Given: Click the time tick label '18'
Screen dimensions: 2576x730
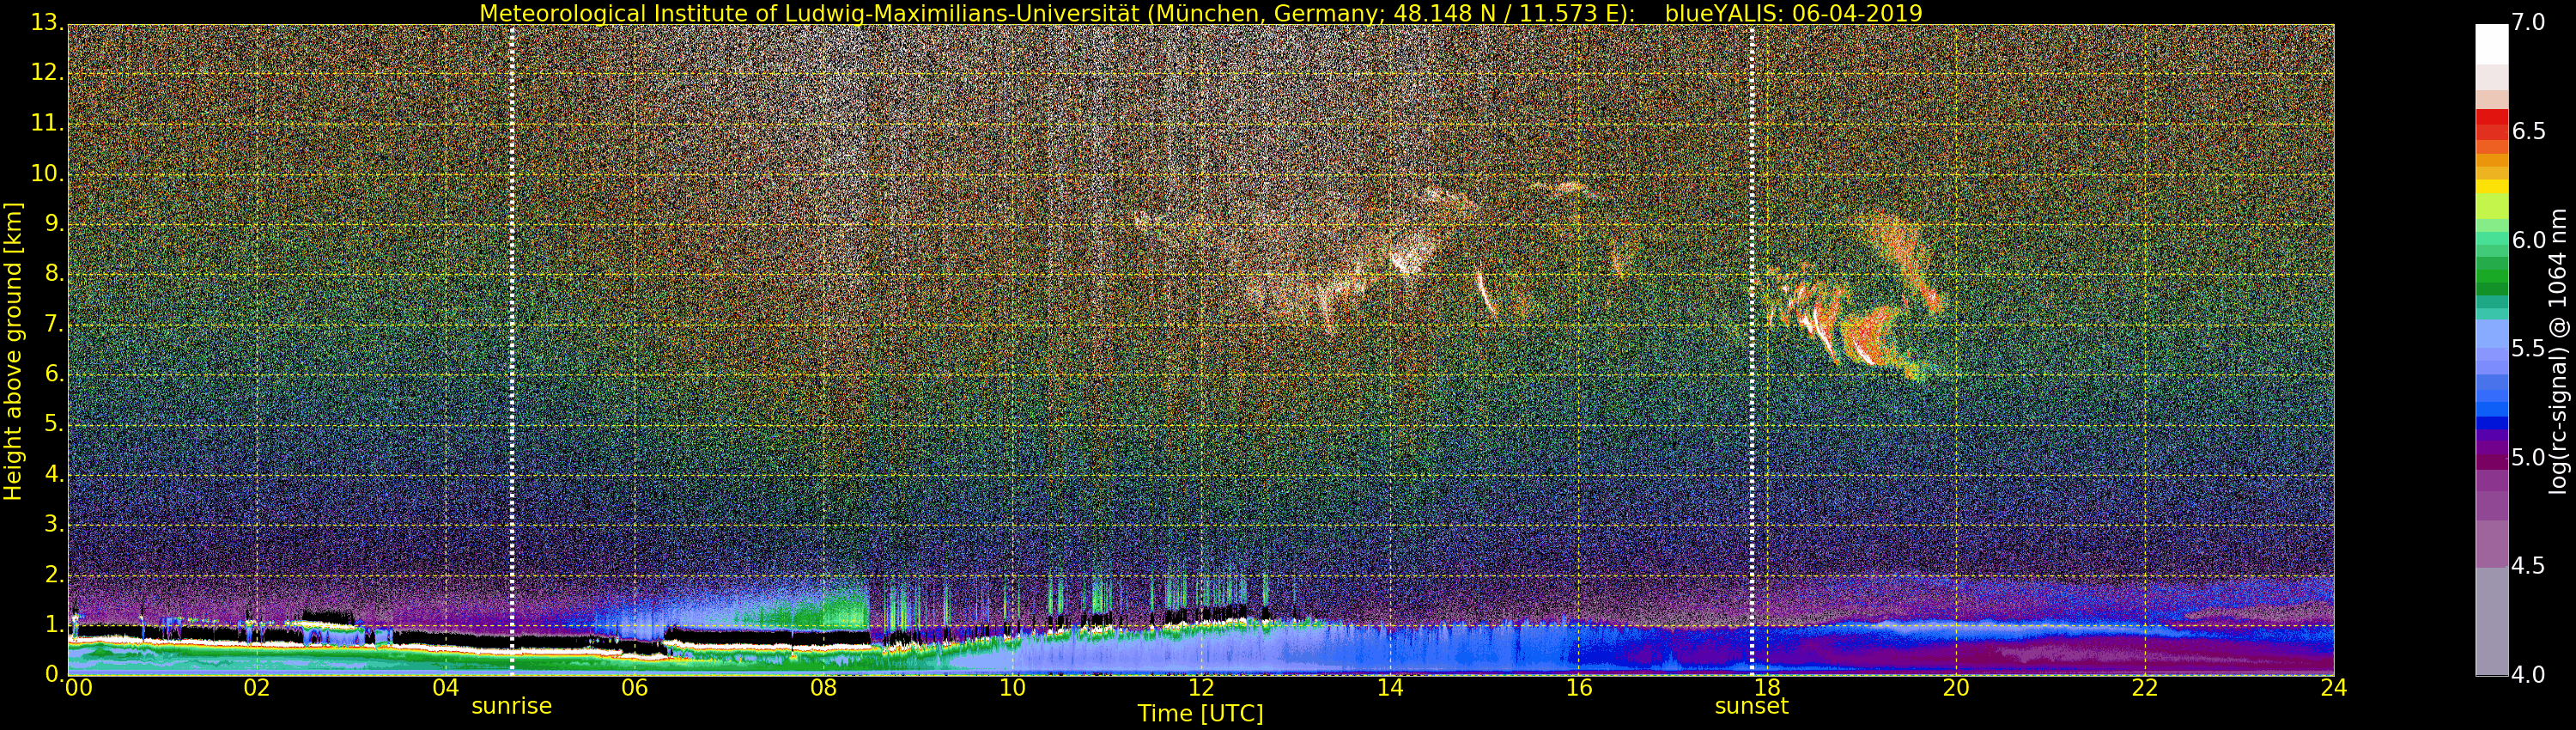Looking at the screenshot, I should coord(1767,688).
